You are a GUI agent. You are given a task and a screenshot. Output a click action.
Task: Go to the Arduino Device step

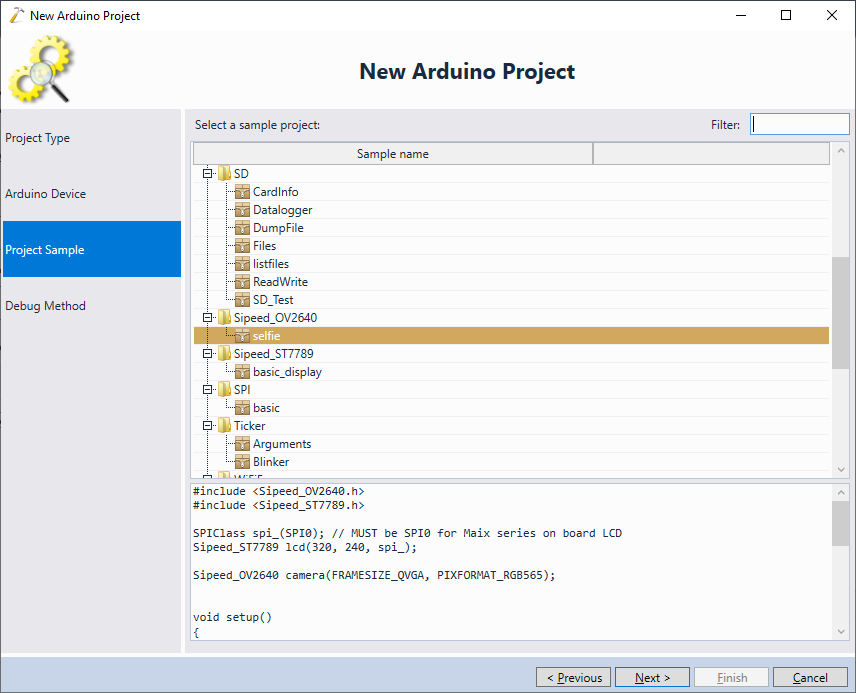92,194
